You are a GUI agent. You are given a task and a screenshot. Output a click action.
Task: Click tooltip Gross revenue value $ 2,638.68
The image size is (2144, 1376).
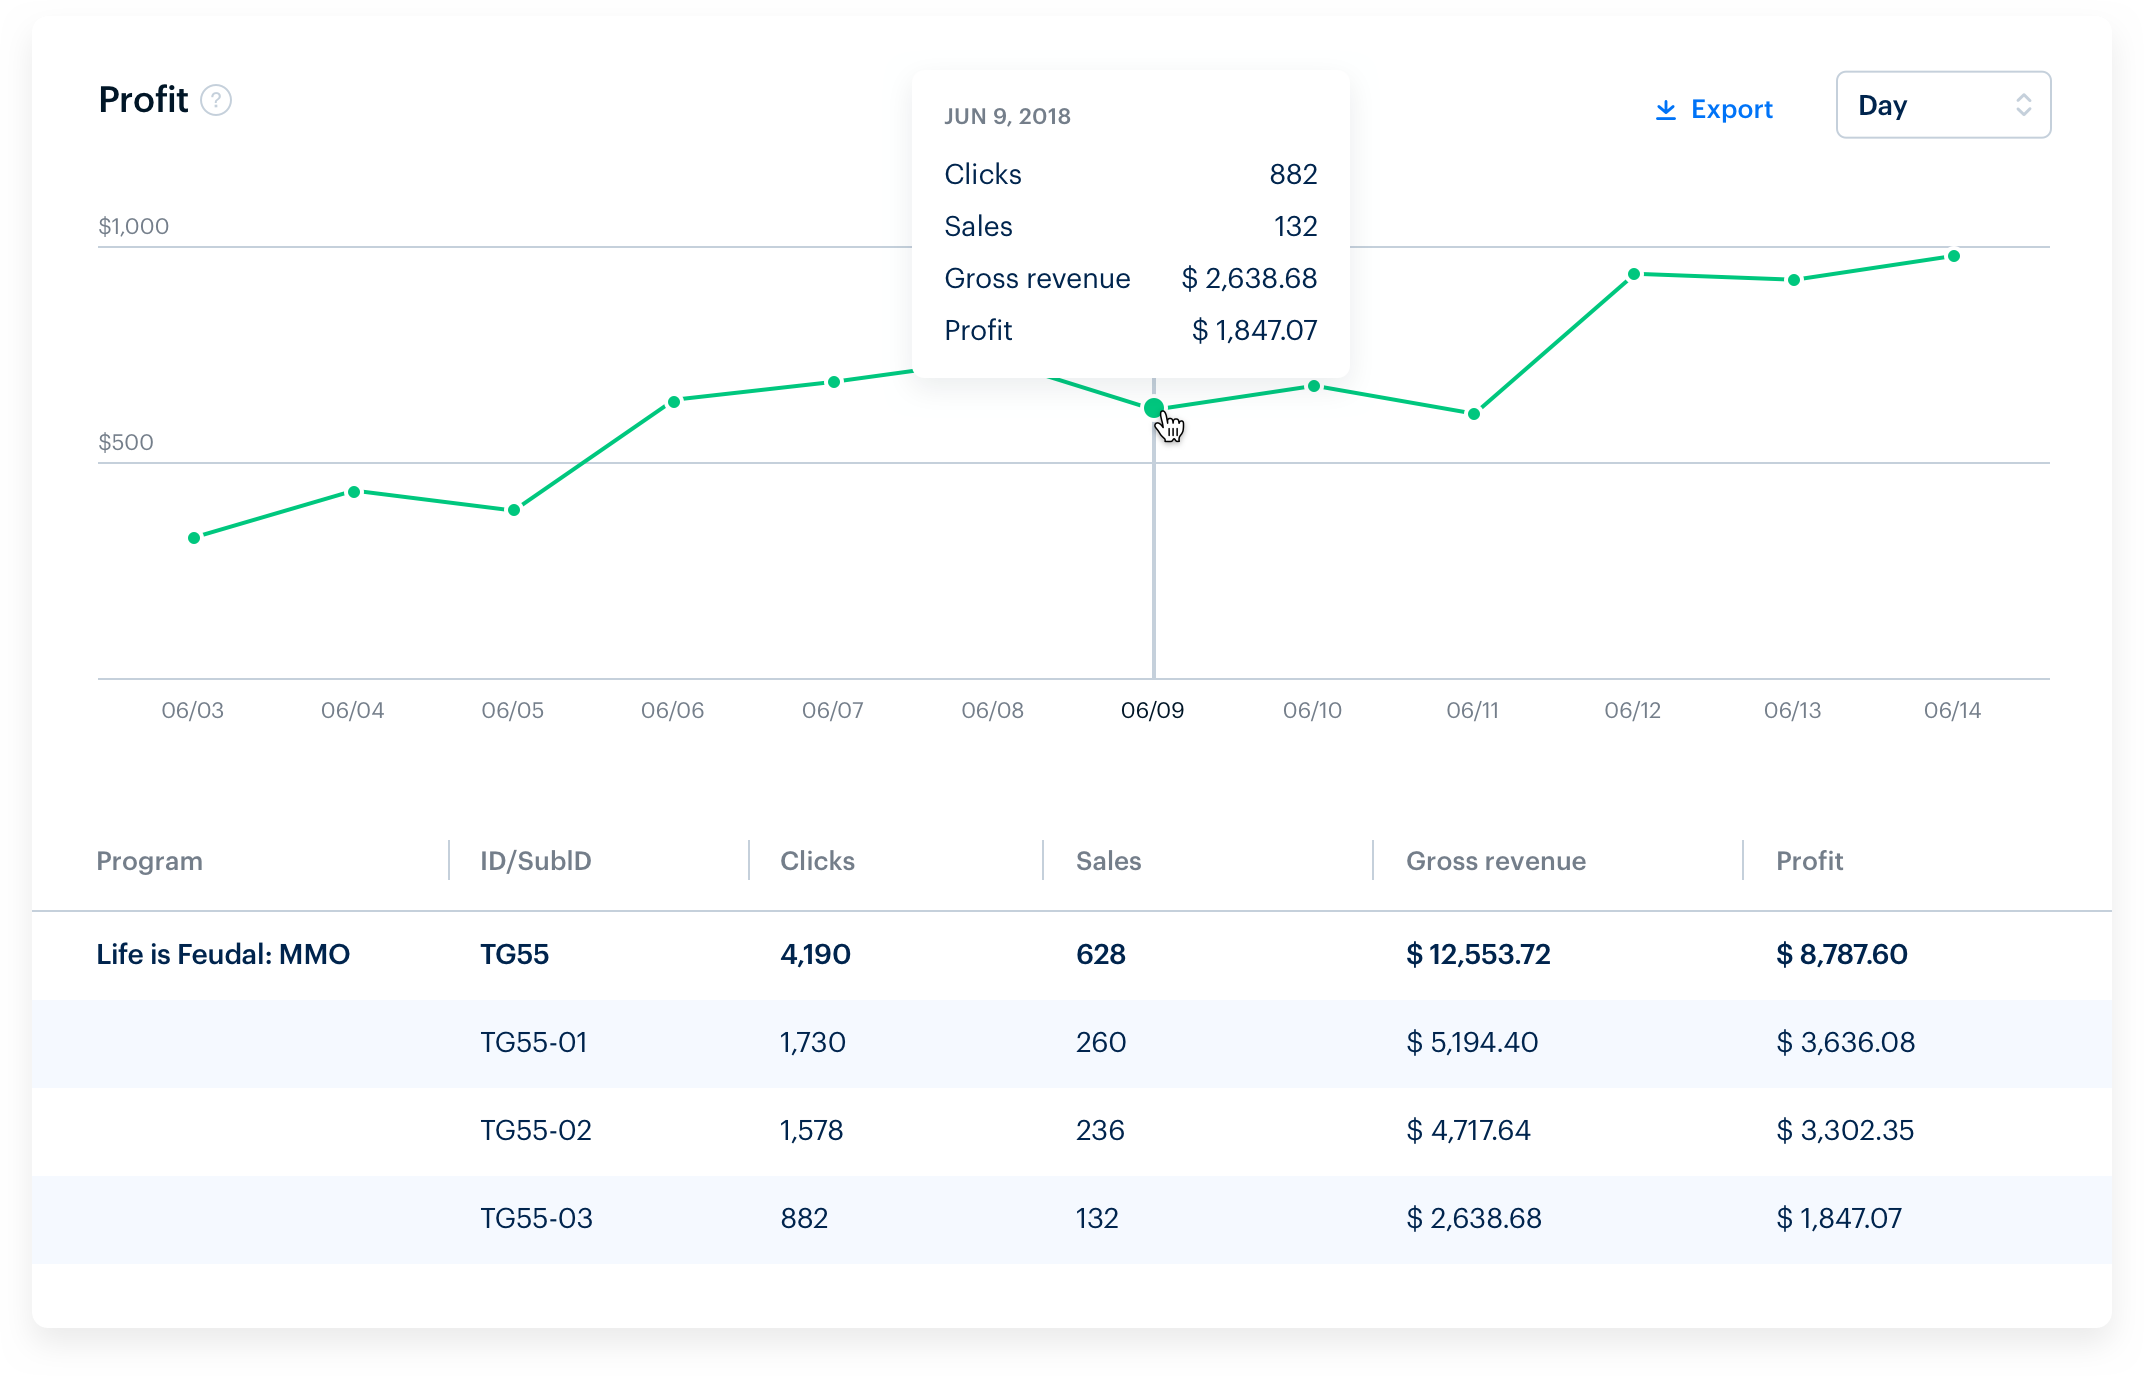click(x=1249, y=278)
